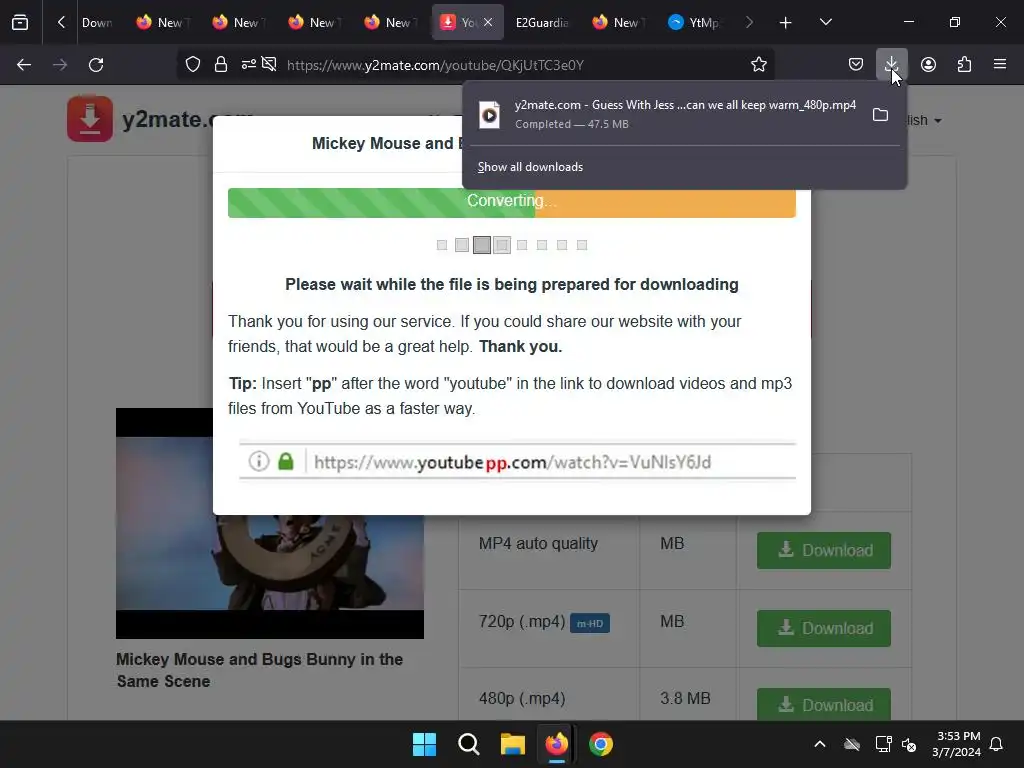This screenshot has height=768, width=1024.
Task: Click the muted volume tray icon
Action: click(x=908, y=744)
